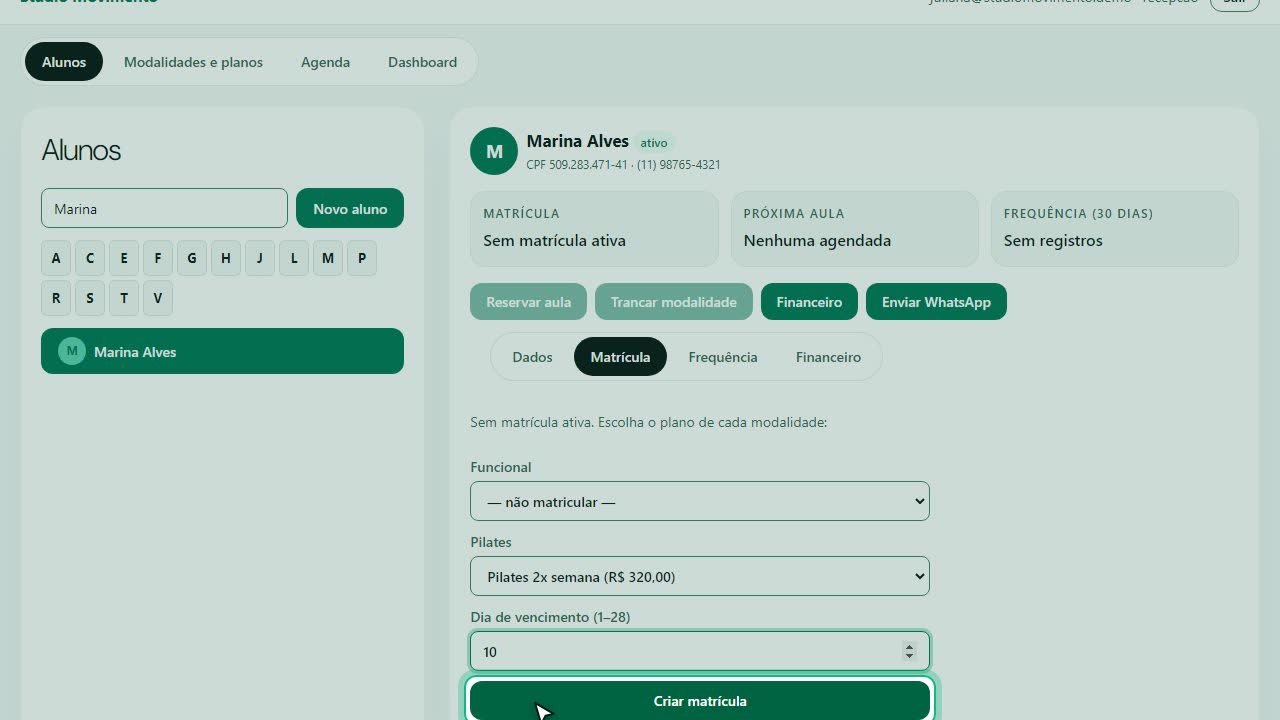
Task: Click the Dia de vencimento input
Action: pos(700,651)
